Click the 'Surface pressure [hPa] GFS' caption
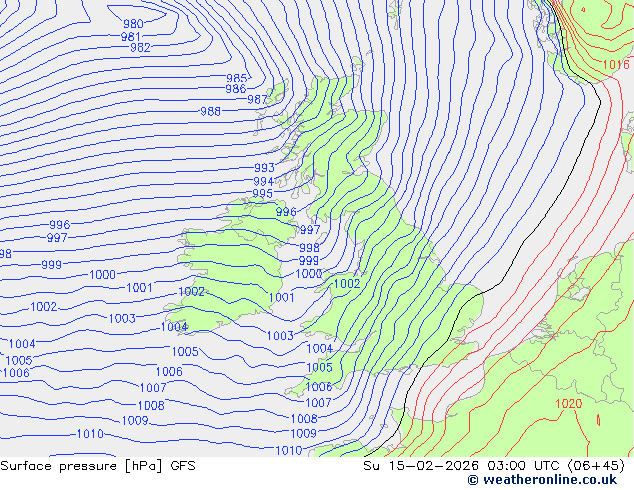The image size is (634, 490). [98, 466]
